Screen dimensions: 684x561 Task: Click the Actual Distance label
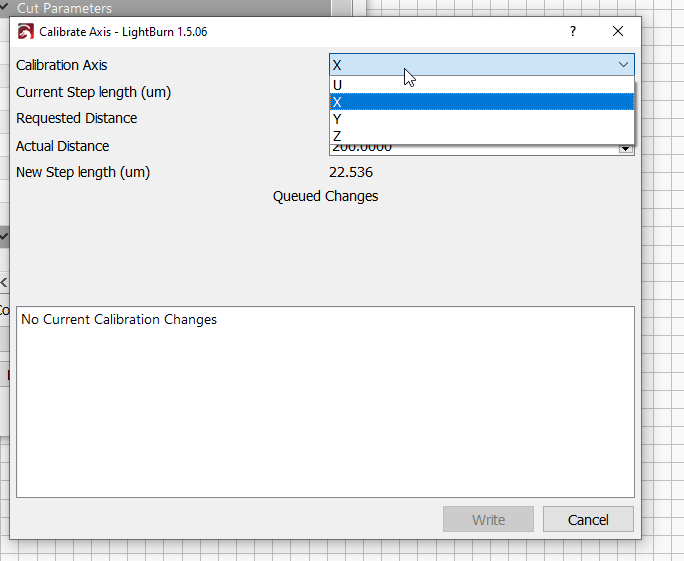(62, 146)
